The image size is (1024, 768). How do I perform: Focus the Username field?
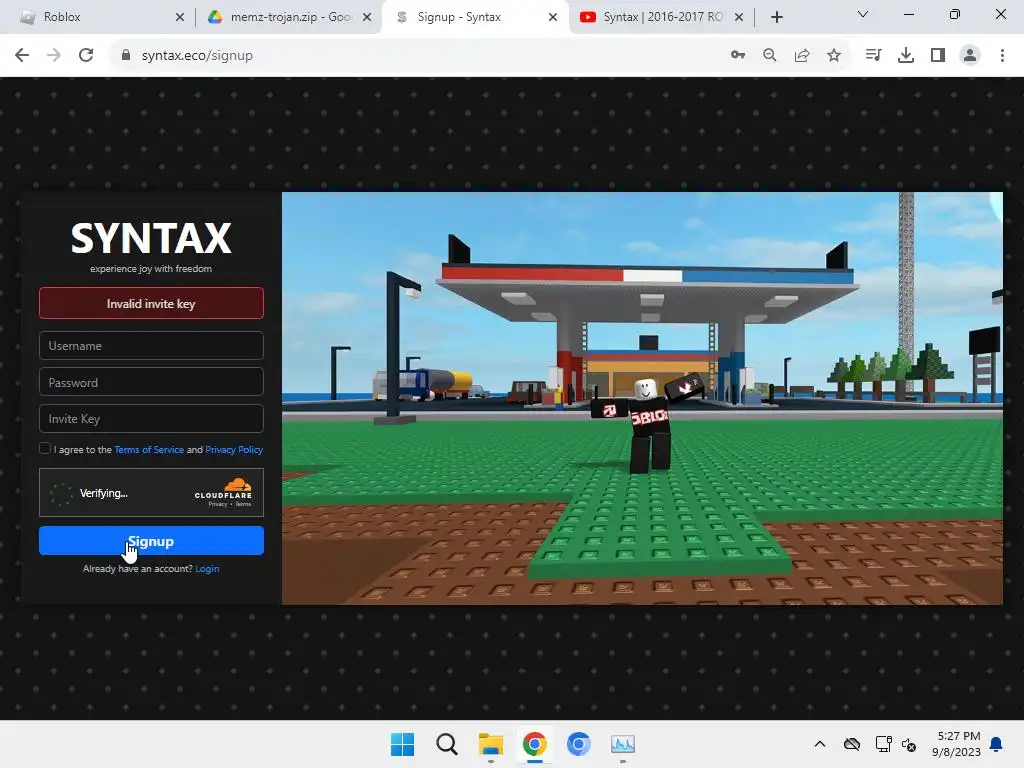pos(151,345)
